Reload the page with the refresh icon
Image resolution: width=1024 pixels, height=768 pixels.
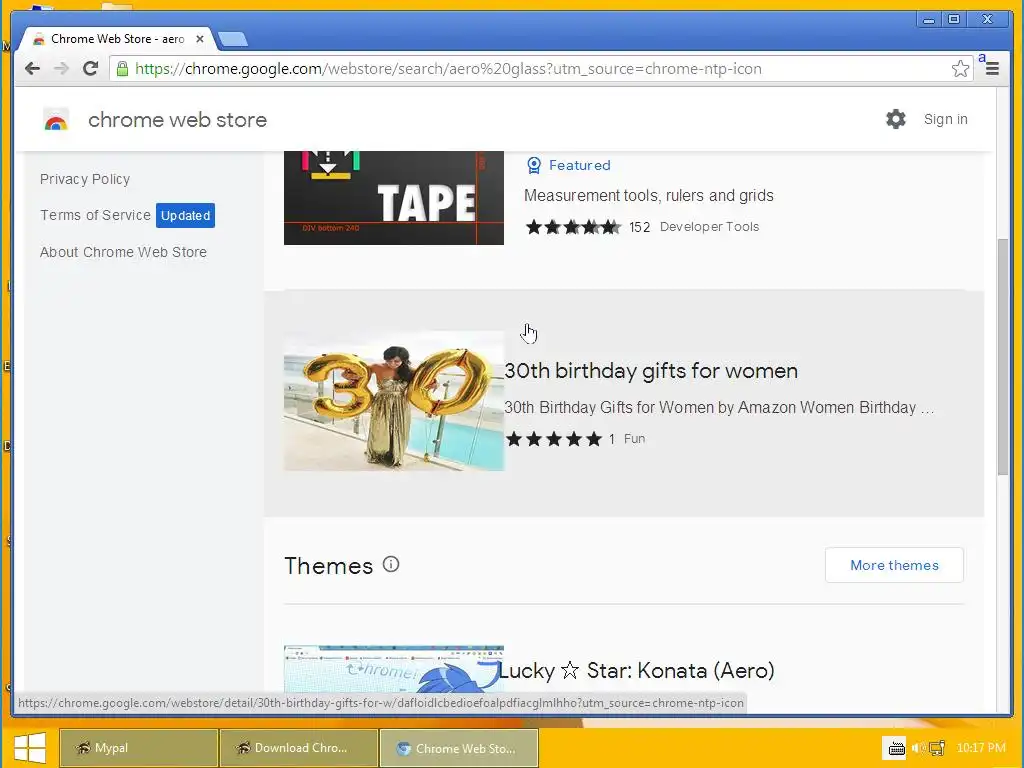click(90, 69)
